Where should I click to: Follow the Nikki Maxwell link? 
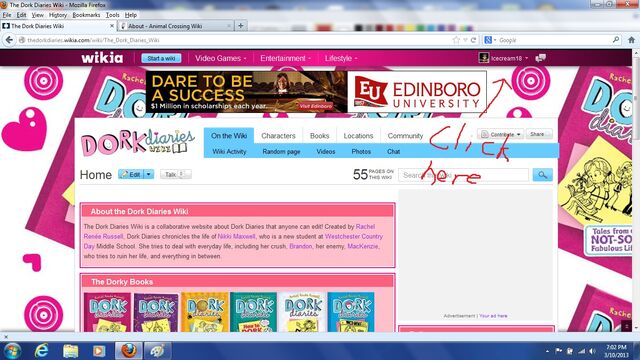click(x=236, y=236)
